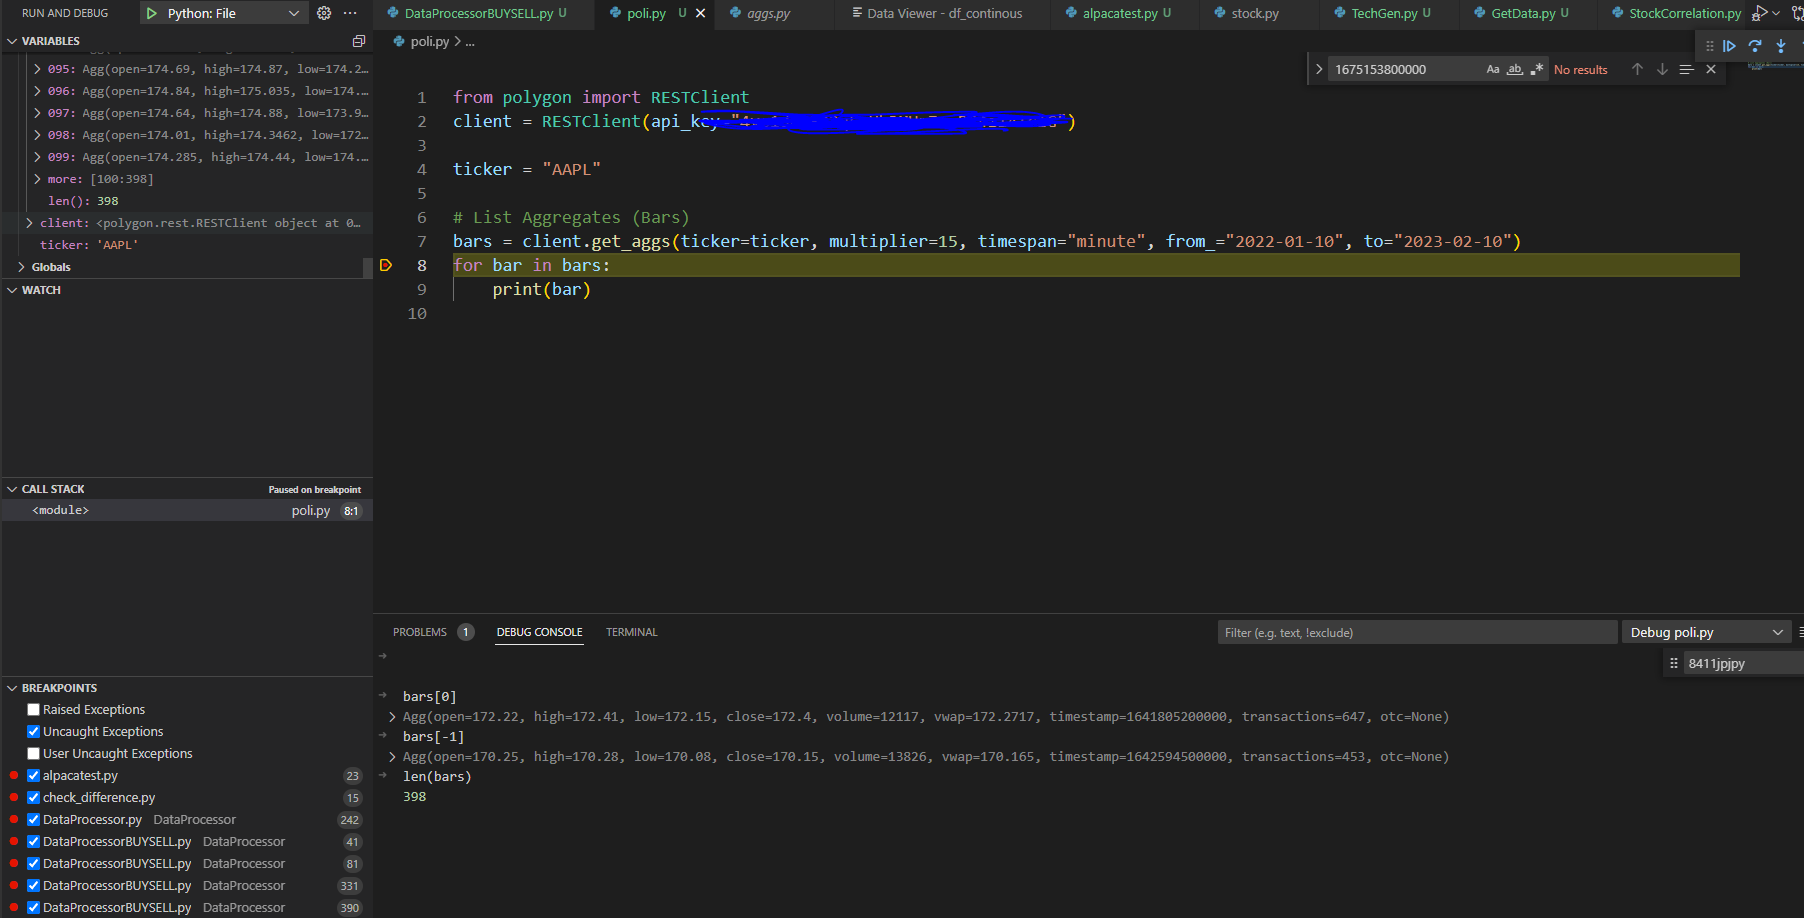
Task: Toggle Match Case in the find widget
Action: pos(1492,68)
